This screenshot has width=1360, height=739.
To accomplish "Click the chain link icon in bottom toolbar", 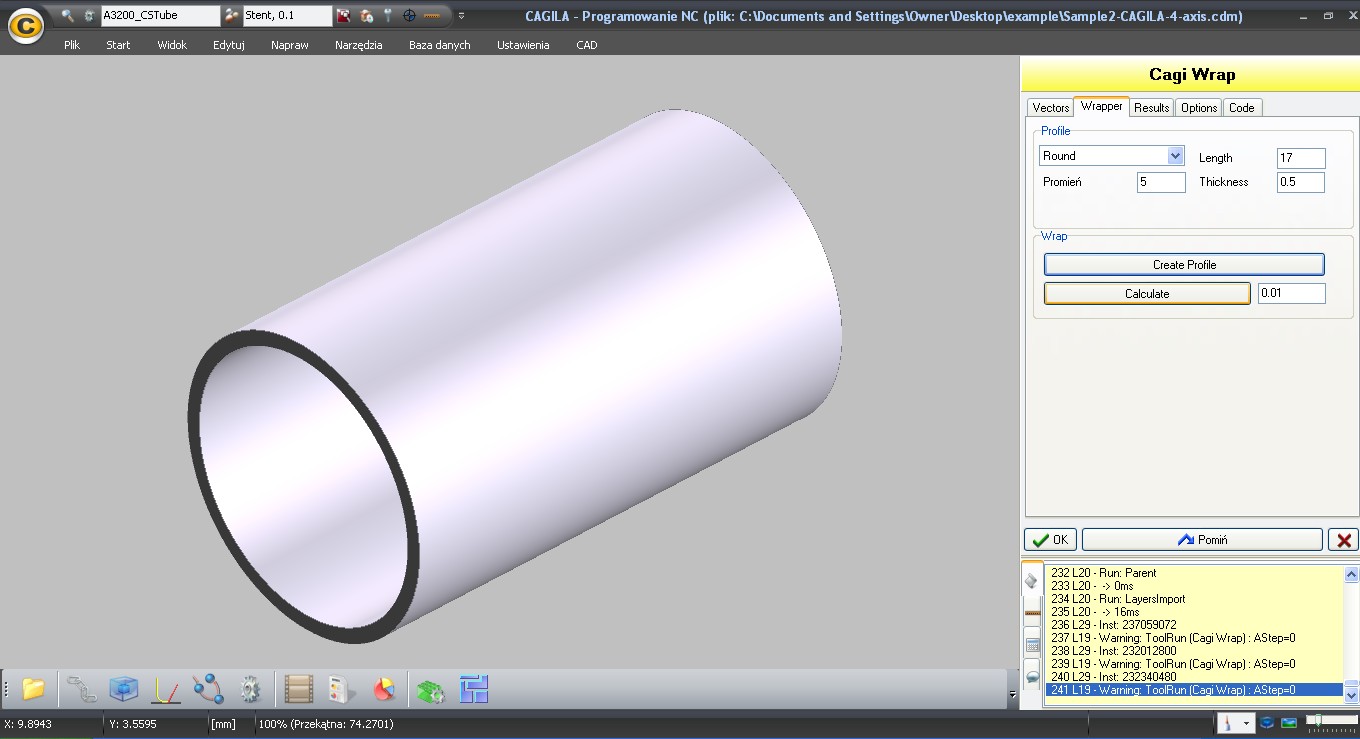I will click(x=82, y=689).
